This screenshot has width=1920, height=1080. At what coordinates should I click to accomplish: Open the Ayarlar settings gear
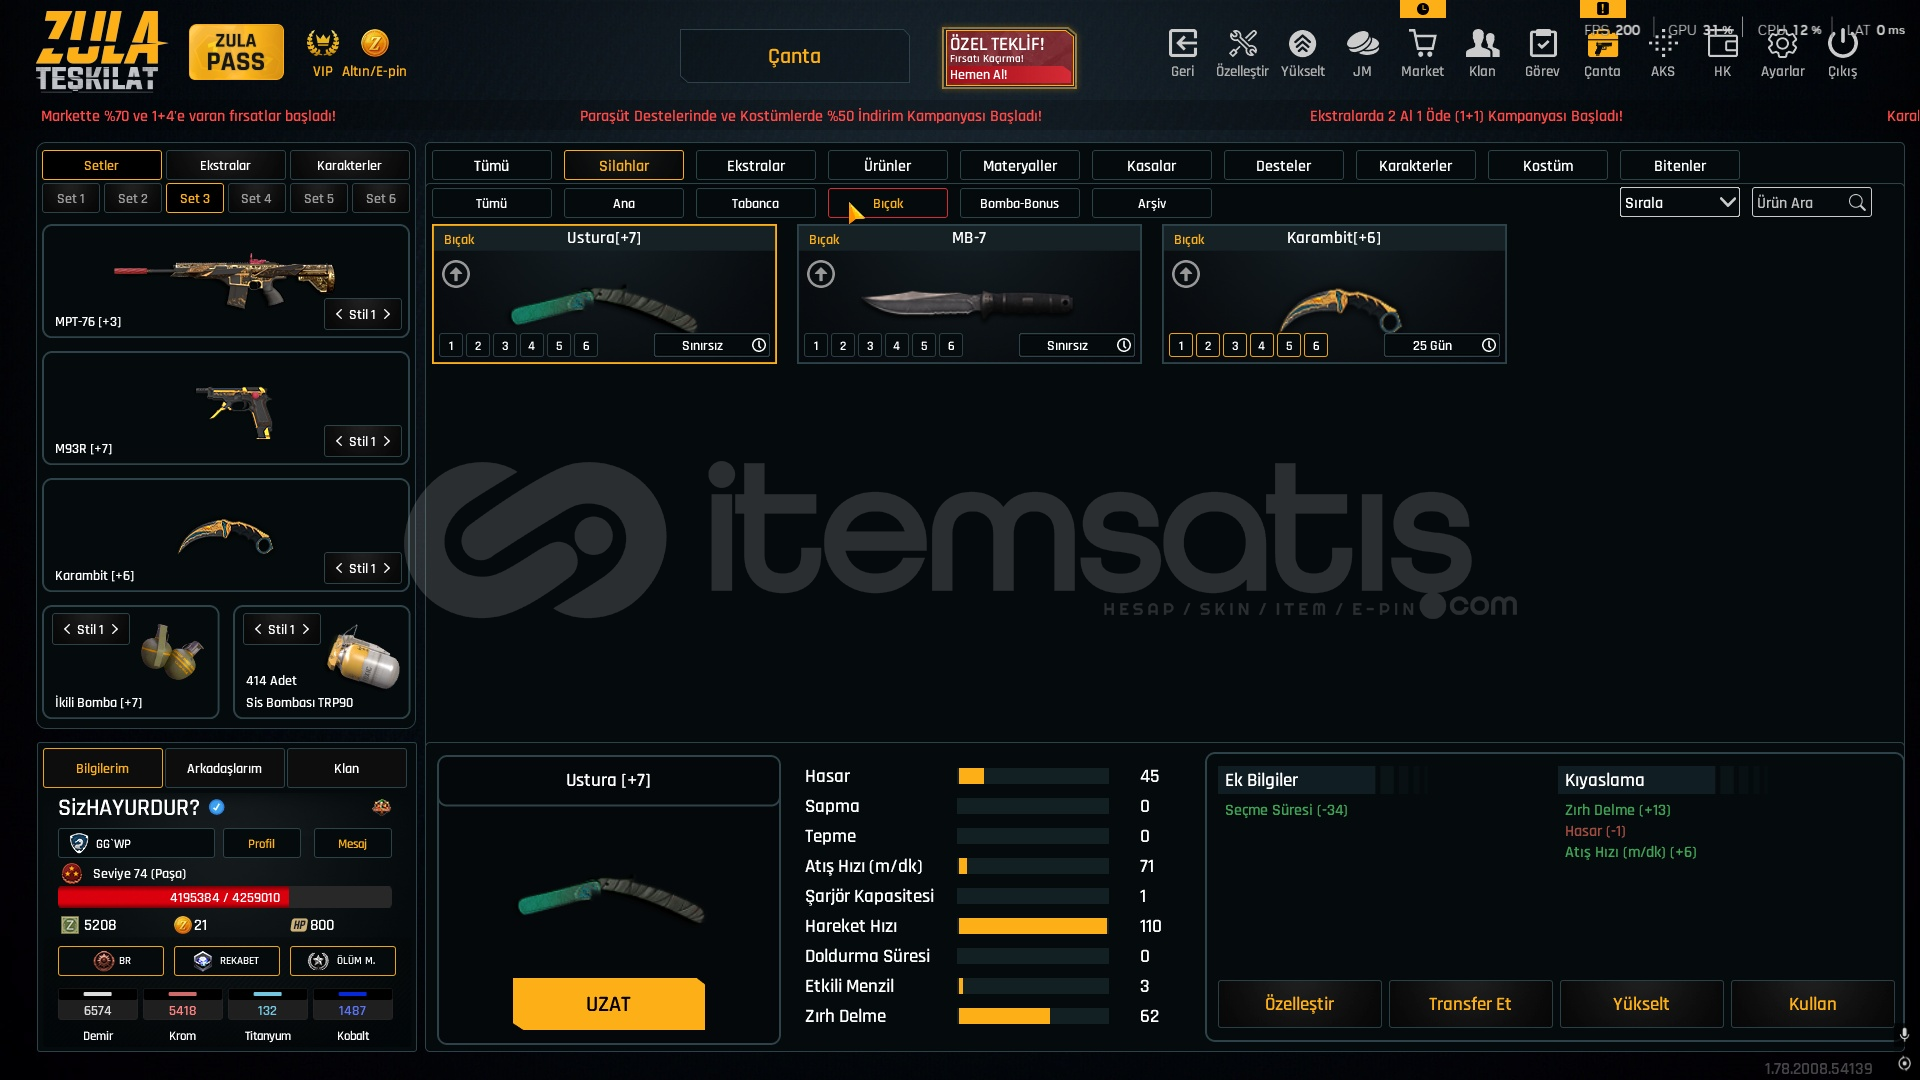[1782, 44]
